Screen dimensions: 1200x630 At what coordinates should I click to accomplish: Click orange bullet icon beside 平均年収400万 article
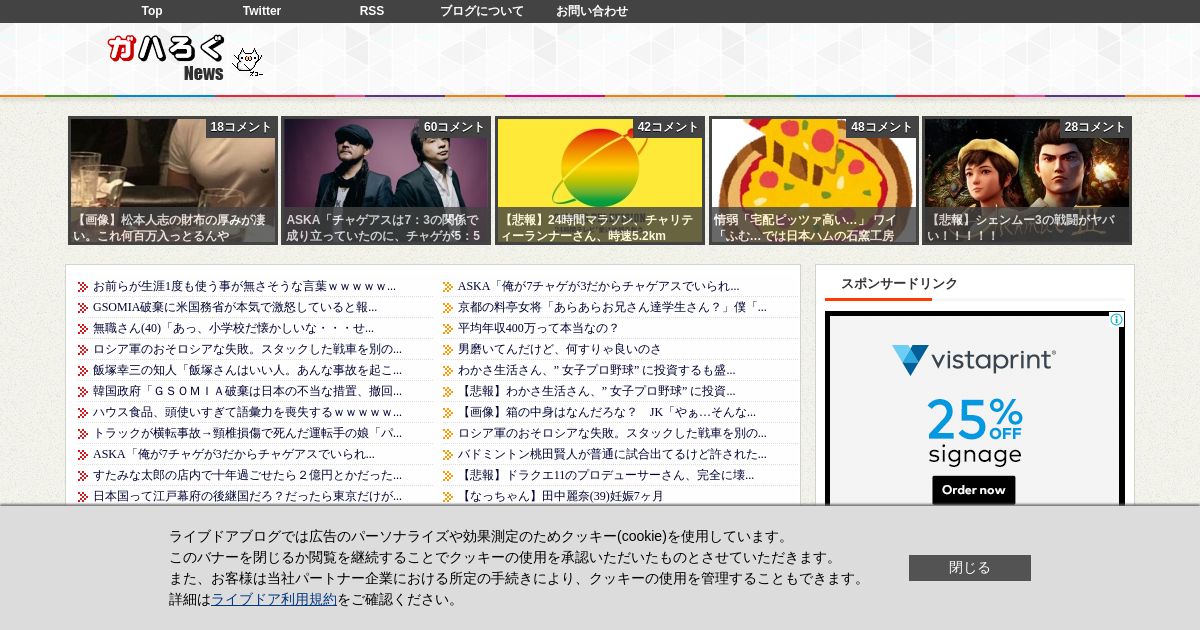click(x=448, y=329)
